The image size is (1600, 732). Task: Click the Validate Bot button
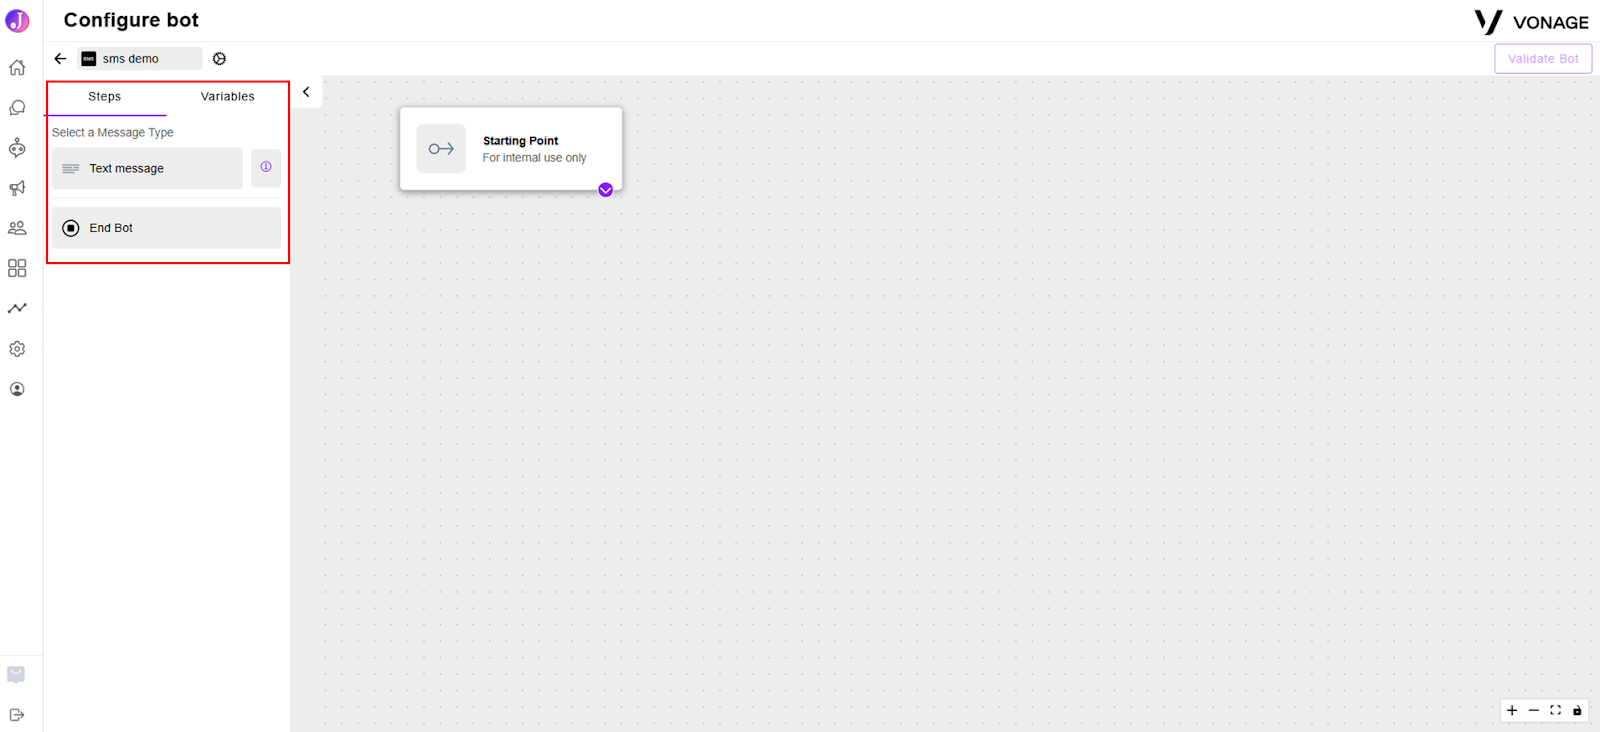click(x=1543, y=59)
